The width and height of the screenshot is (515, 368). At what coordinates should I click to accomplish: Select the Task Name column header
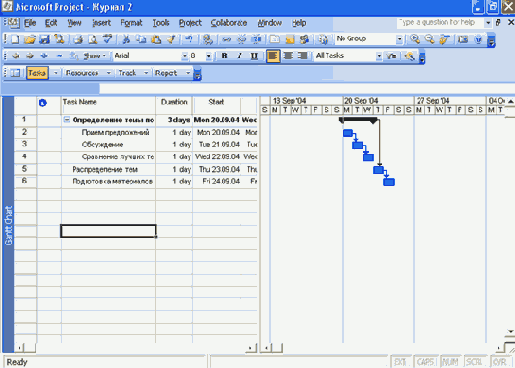108,105
